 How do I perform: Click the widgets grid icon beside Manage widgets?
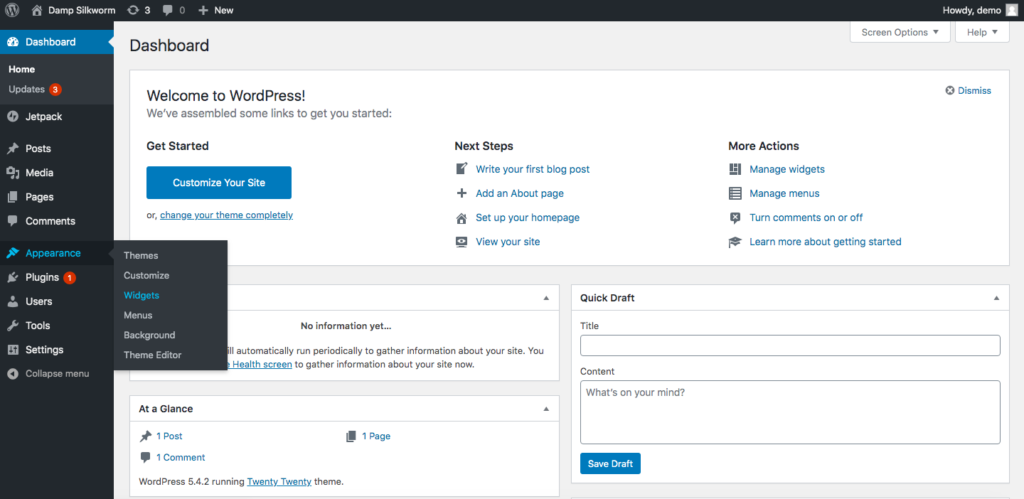pos(735,169)
